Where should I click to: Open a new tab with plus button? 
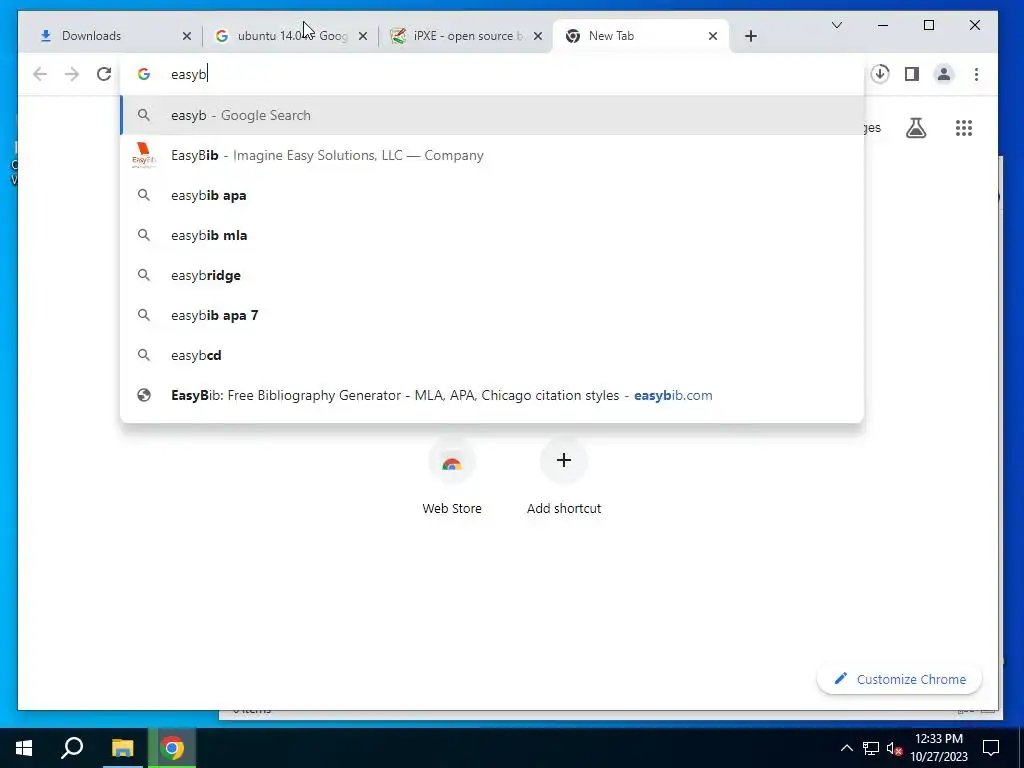point(751,36)
